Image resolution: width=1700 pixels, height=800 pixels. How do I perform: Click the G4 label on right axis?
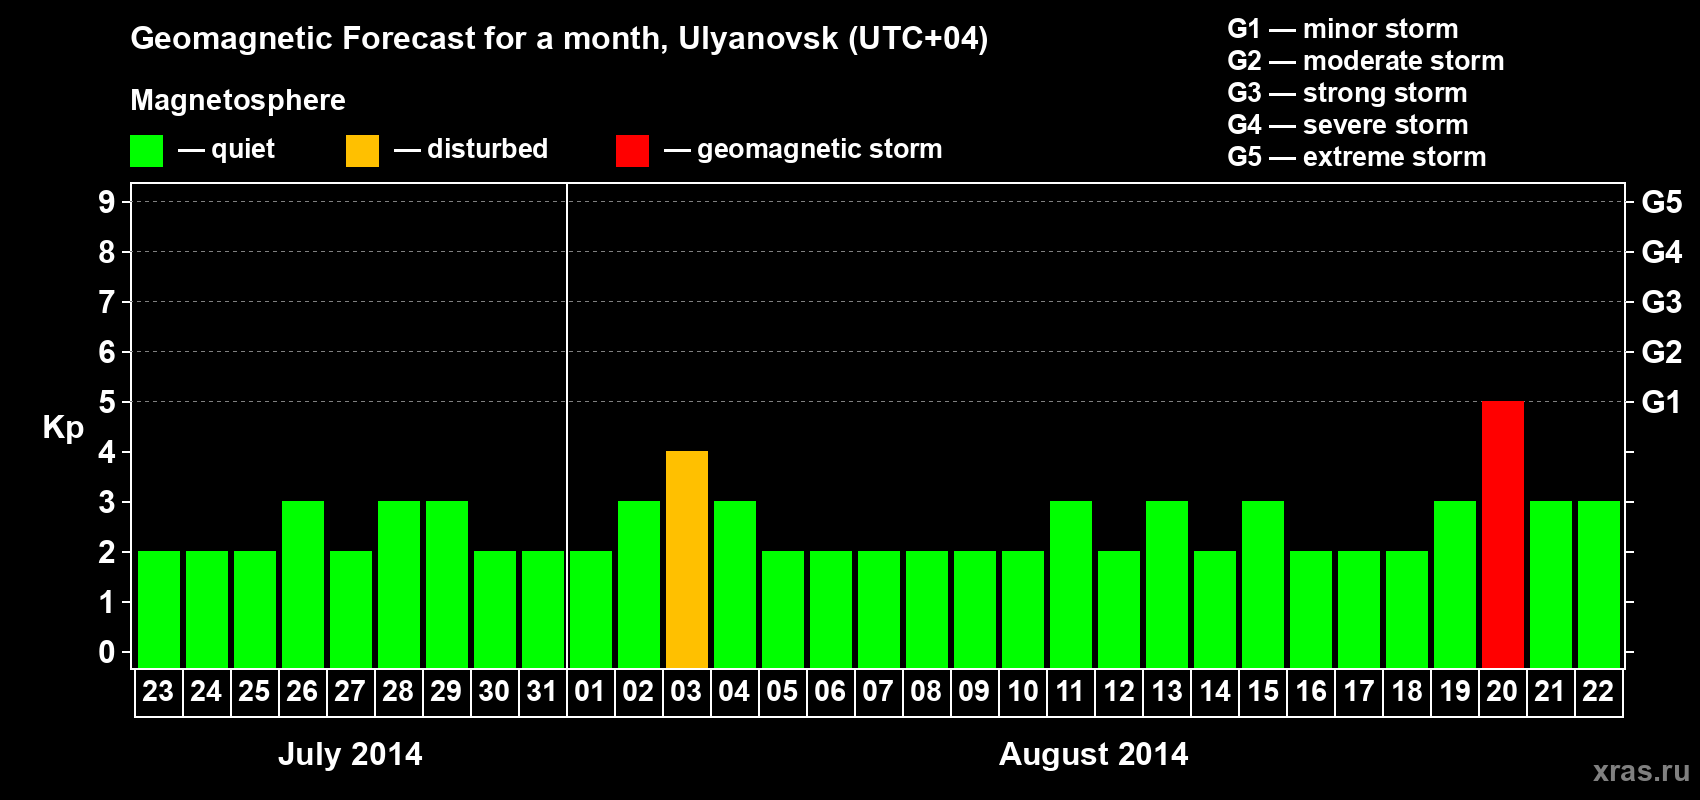pos(1662,252)
